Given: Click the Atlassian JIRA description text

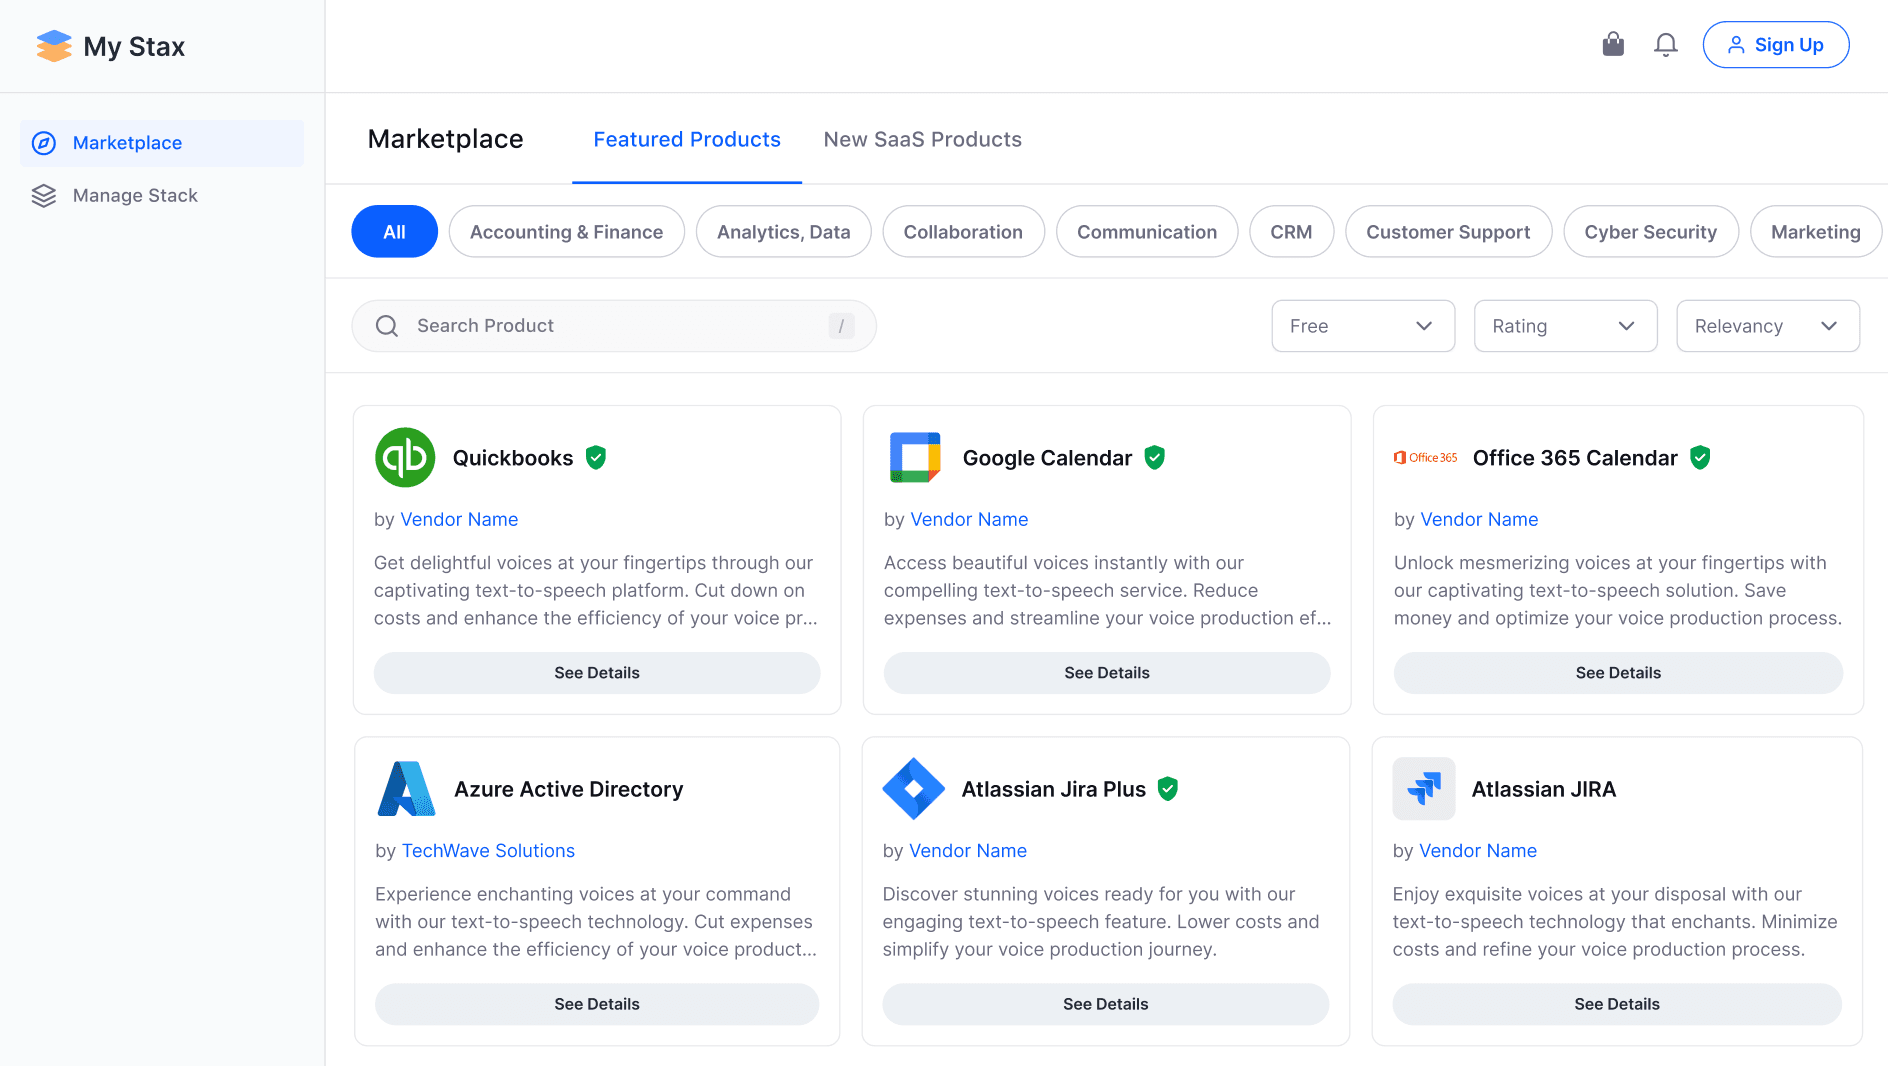Looking at the screenshot, I should coord(1615,922).
